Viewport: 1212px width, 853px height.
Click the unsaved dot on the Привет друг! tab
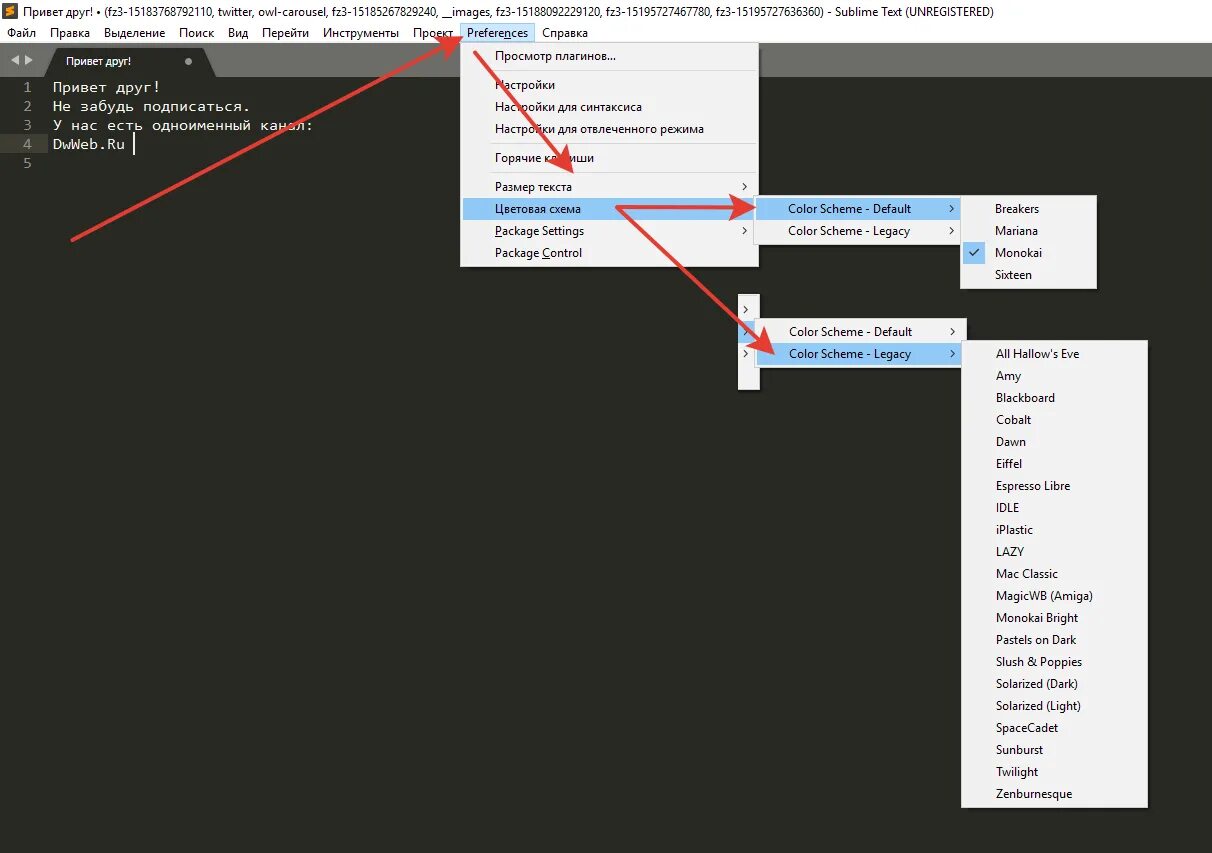pos(188,61)
